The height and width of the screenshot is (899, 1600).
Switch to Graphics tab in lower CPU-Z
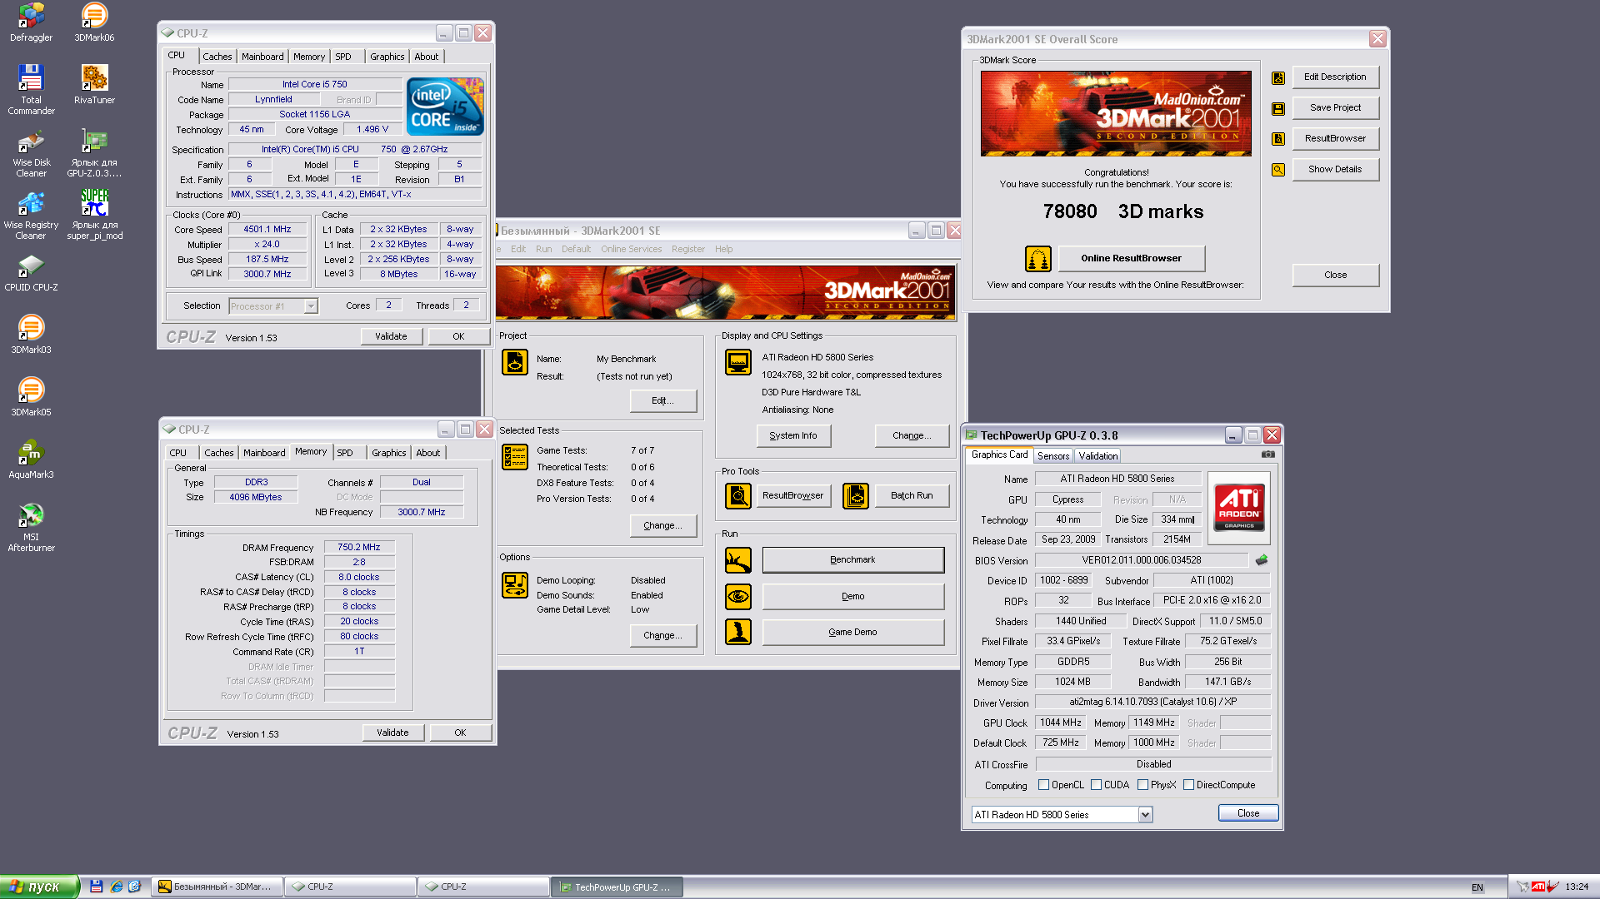point(389,453)
